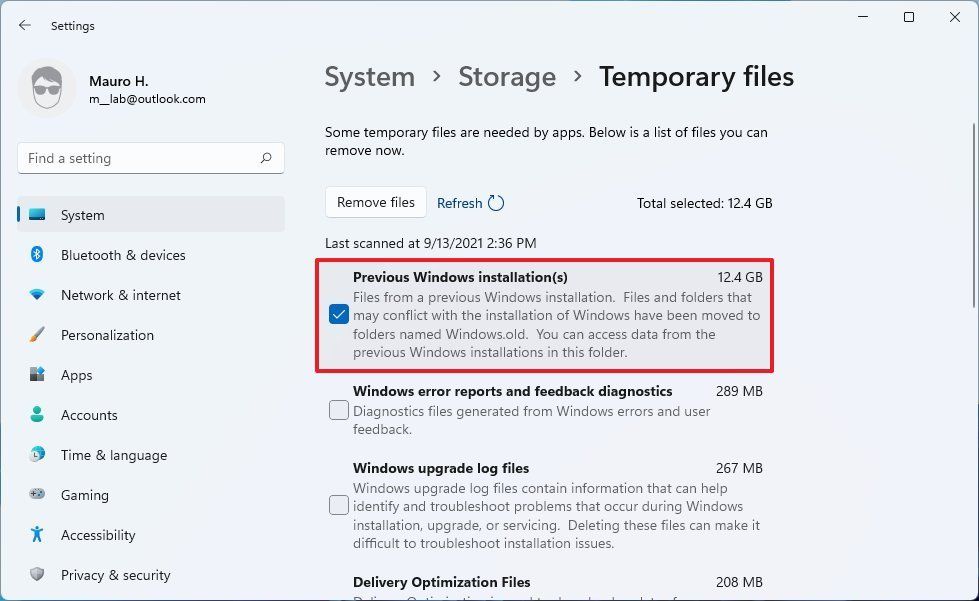Click the Apps sidebar icon
Screen dimensions: 979x601
tap(39, 375)
